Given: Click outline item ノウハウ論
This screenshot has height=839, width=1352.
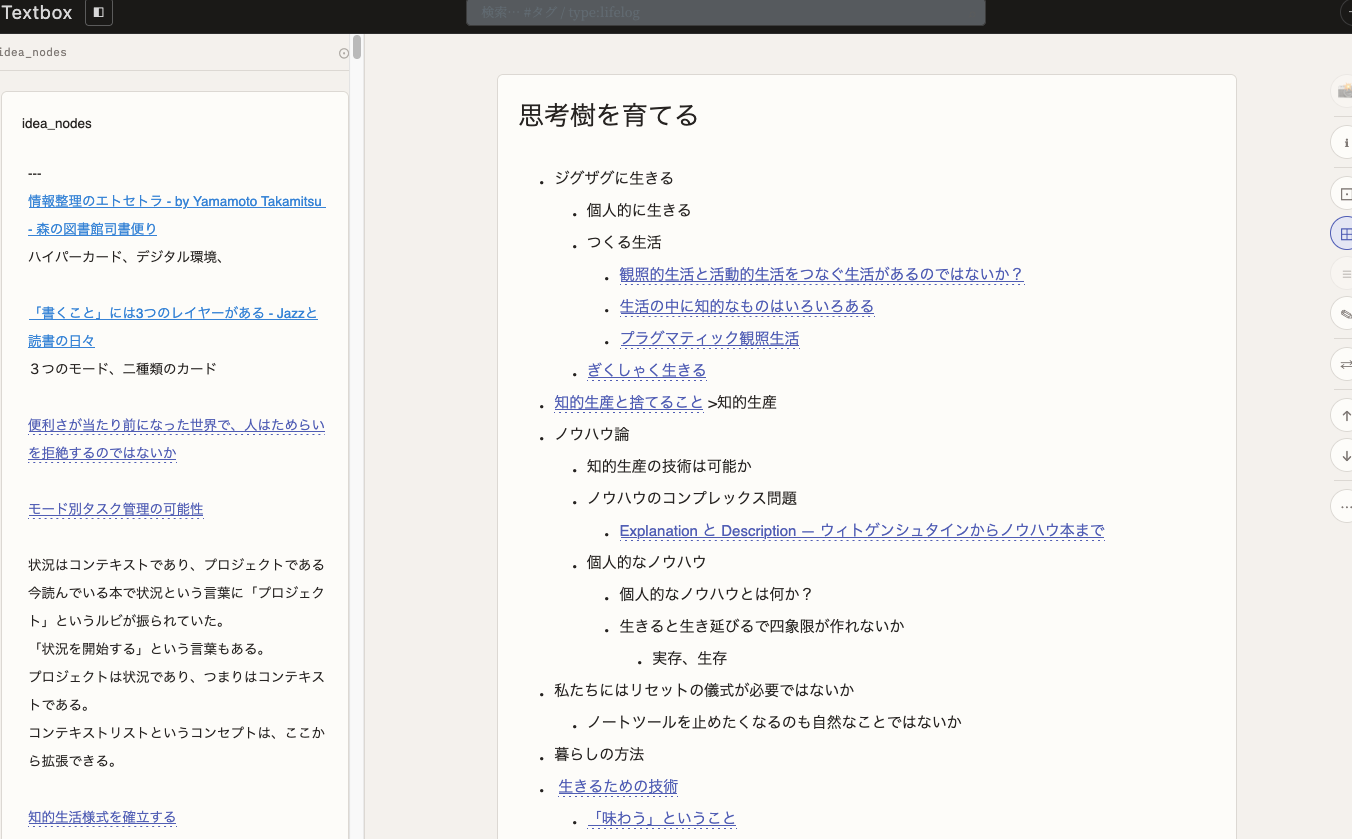Looking at the screenshot, I should pos(592,434).
